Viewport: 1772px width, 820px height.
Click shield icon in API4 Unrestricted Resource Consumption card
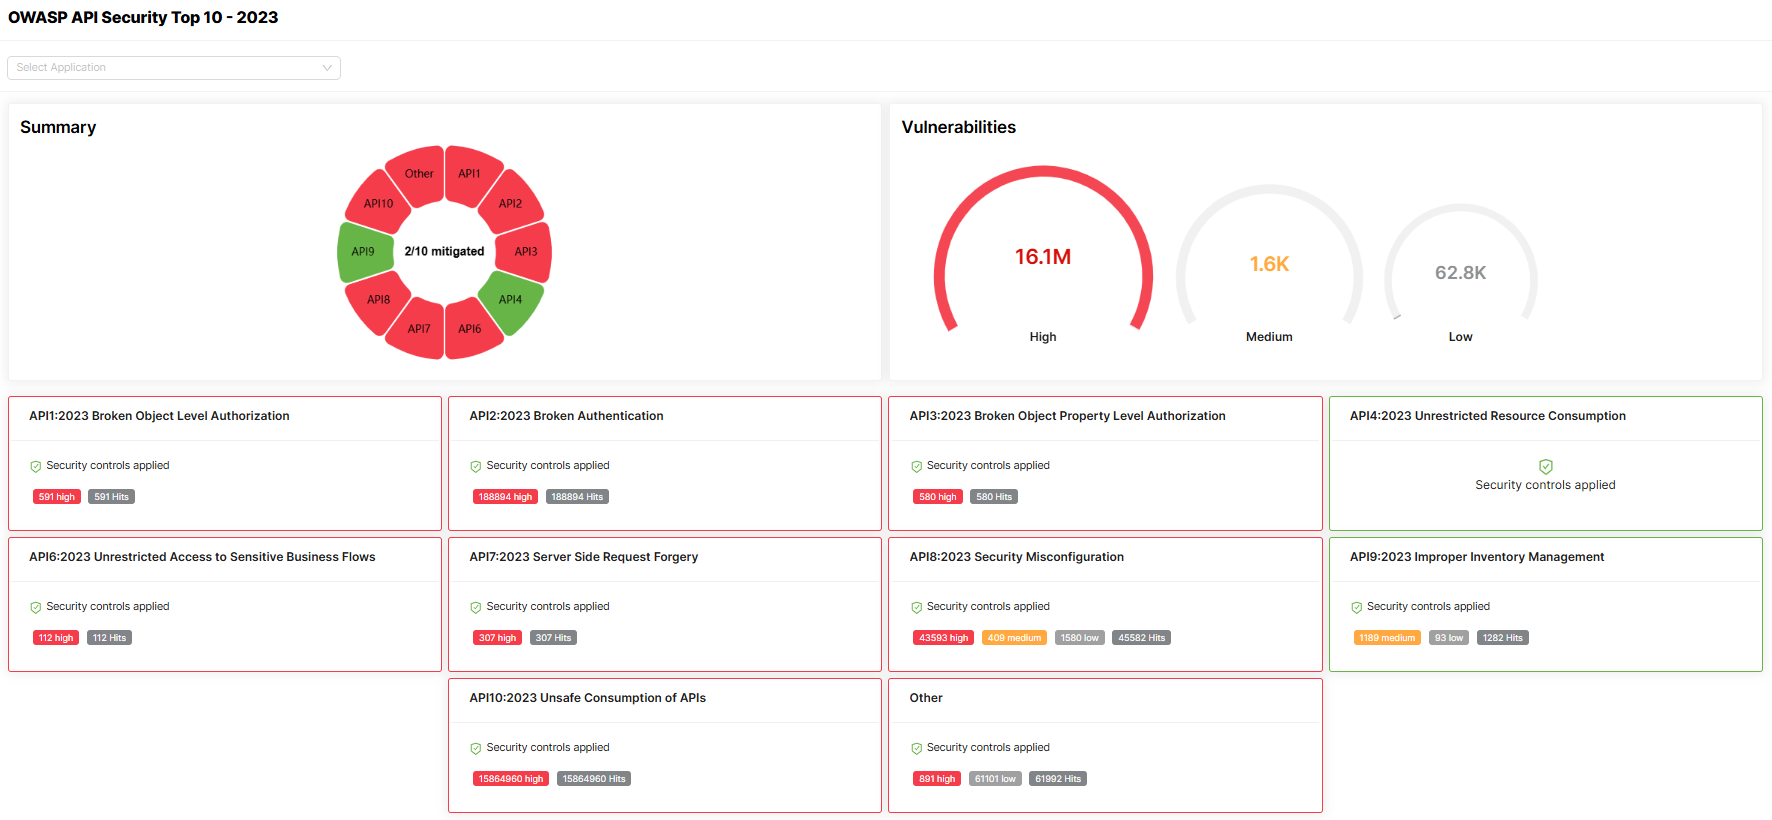[x=1545, y=466]
